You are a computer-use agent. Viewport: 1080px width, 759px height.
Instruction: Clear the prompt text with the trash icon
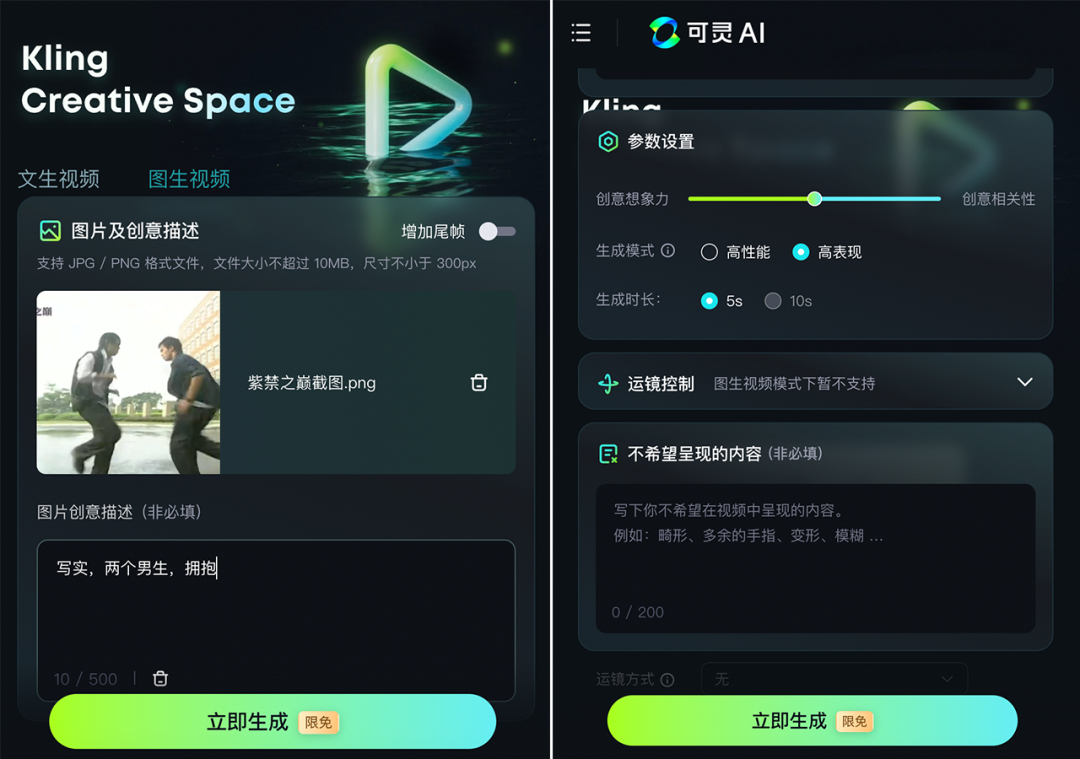click(x=160, y=678)
